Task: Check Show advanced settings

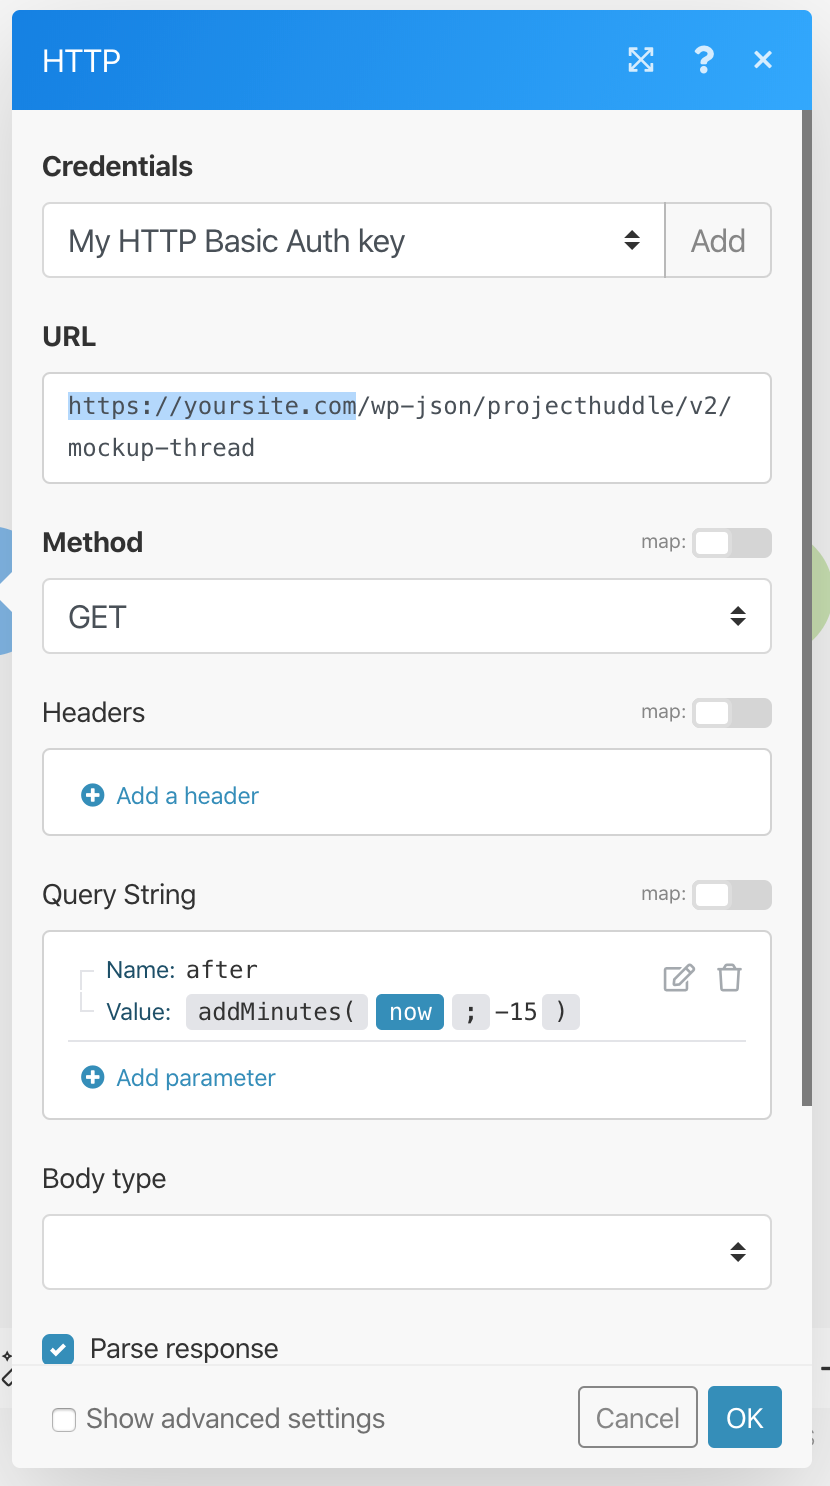Action: tap(64, 1419)
